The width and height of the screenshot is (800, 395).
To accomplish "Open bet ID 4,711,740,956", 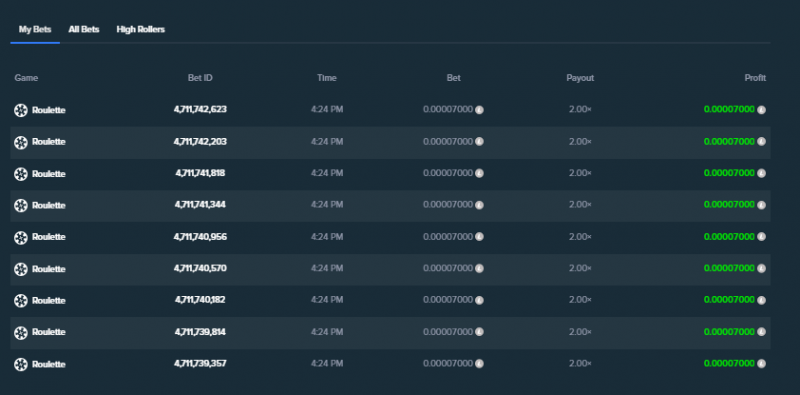I will [x=200, y=237].
